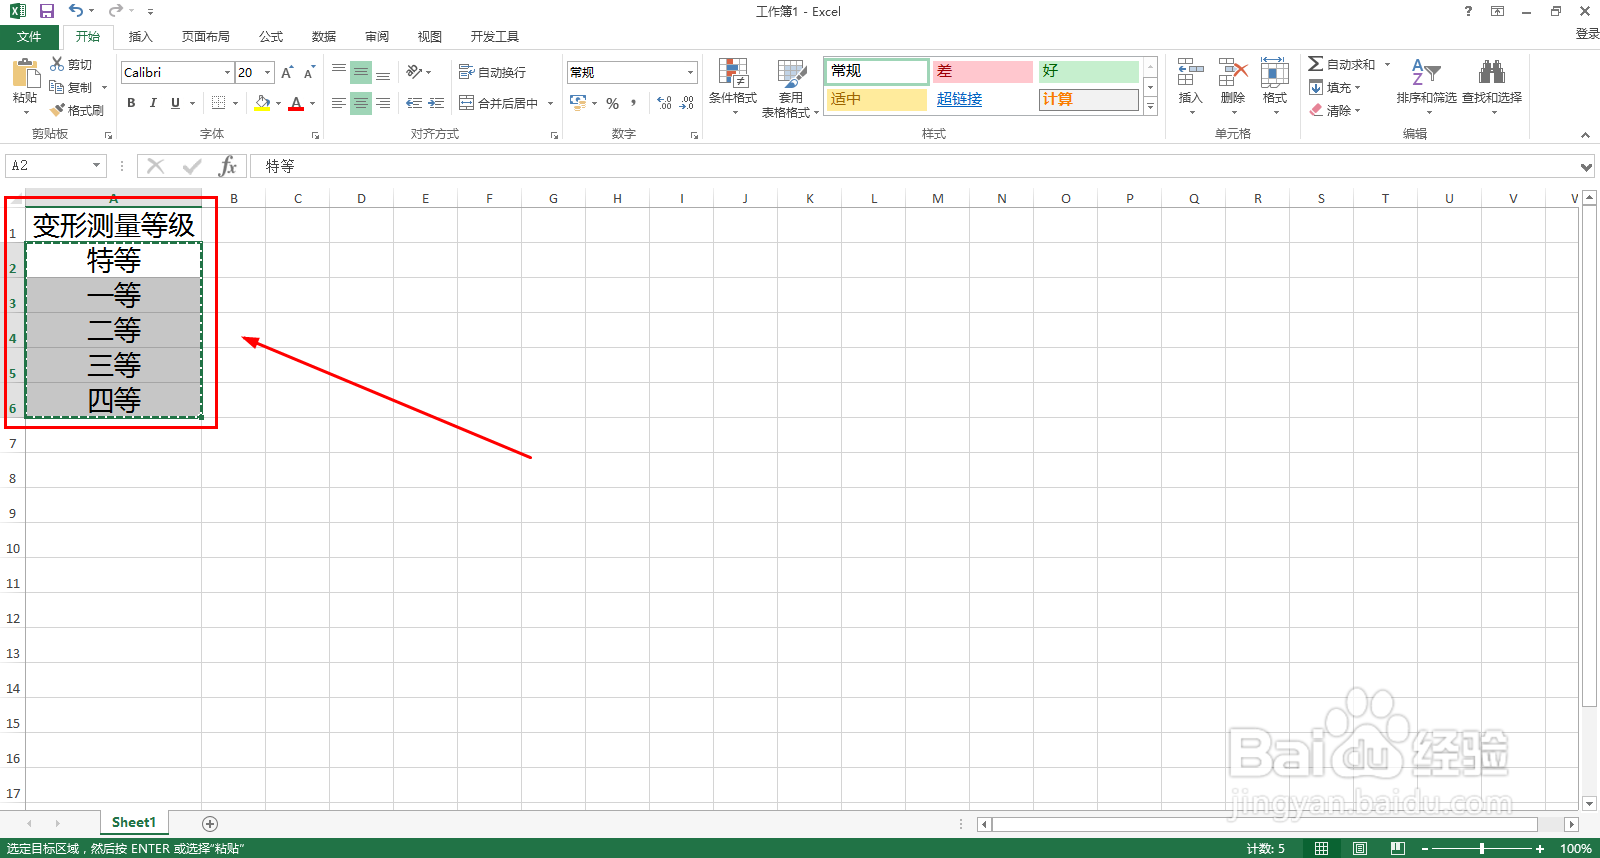Activate the Format Painter brush
This screenshot has height=858, width=1600.
pyautogui.click(x=58, y=110)
